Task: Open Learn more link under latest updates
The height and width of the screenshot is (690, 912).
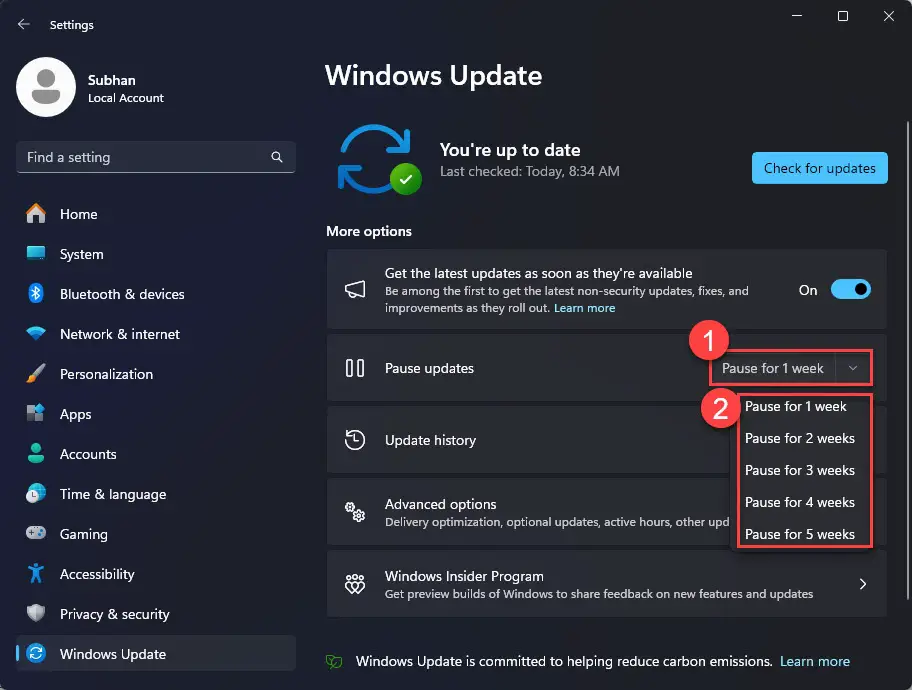Action: pyautogui.click(x=584, y=308)
